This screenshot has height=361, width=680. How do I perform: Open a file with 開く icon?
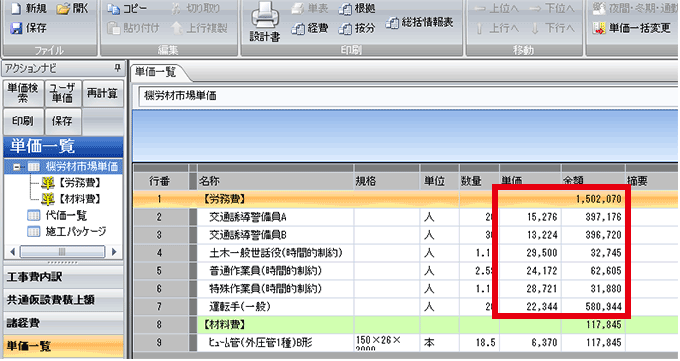coord(63,8)
